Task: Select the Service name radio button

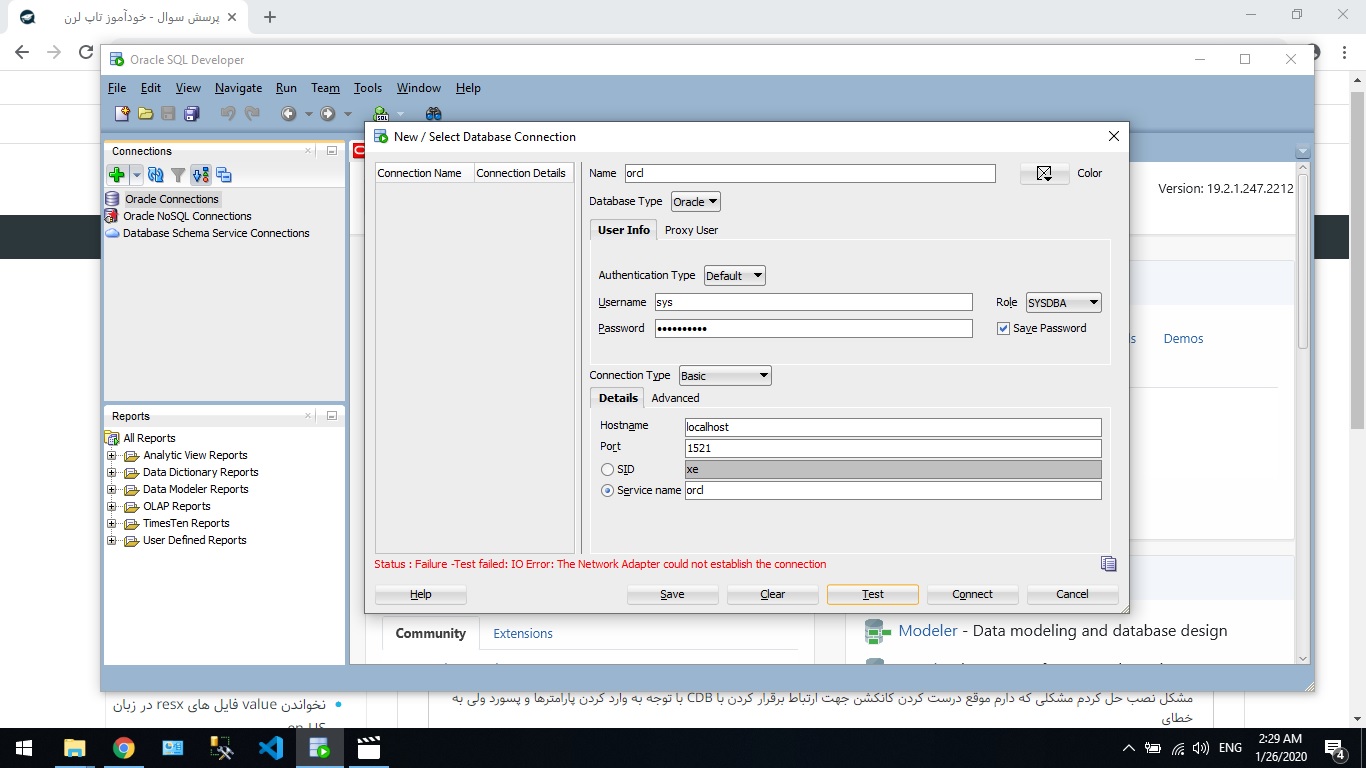Action: click(x=607, y=491)
